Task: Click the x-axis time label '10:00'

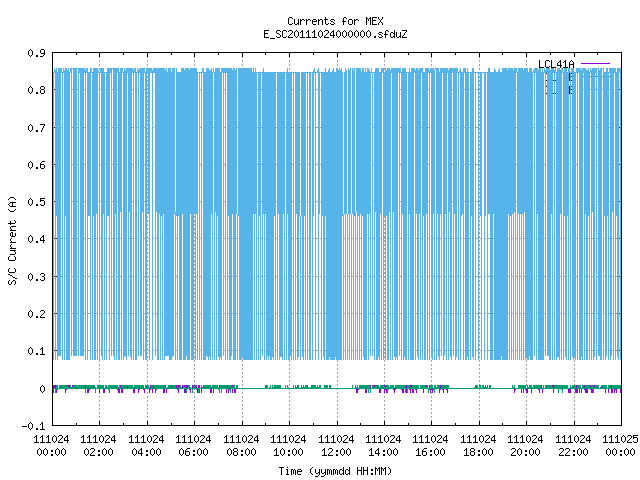Action: coord(288,452)
